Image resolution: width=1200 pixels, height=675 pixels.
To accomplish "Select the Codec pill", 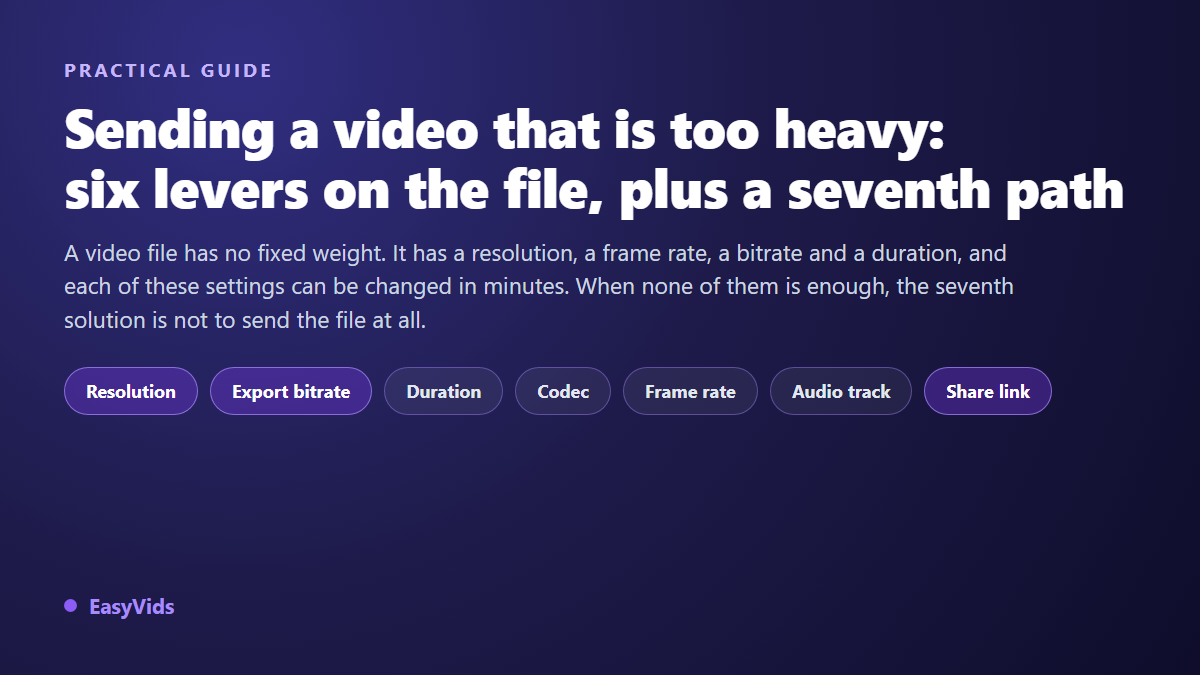I will pos(563,391).
